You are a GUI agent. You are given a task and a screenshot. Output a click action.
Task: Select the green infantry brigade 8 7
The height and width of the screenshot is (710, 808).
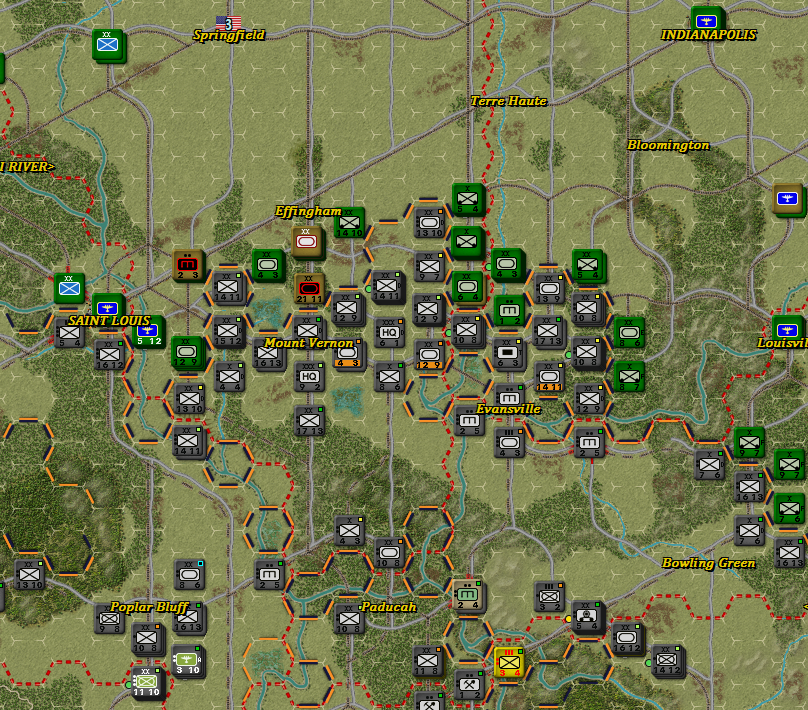point(628,377)
